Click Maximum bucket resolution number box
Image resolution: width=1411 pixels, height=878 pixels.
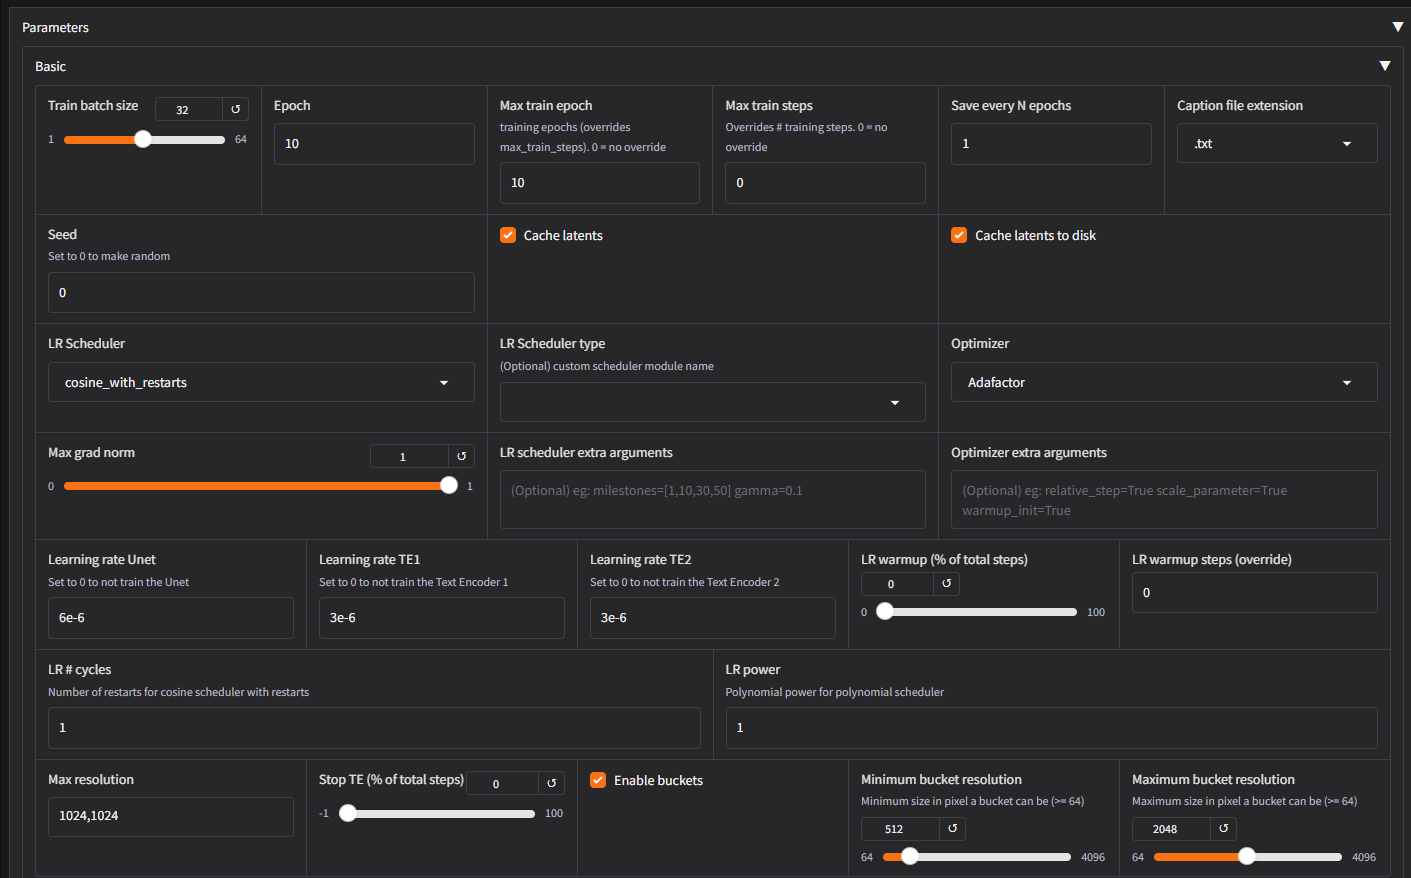coord(1171,828)
